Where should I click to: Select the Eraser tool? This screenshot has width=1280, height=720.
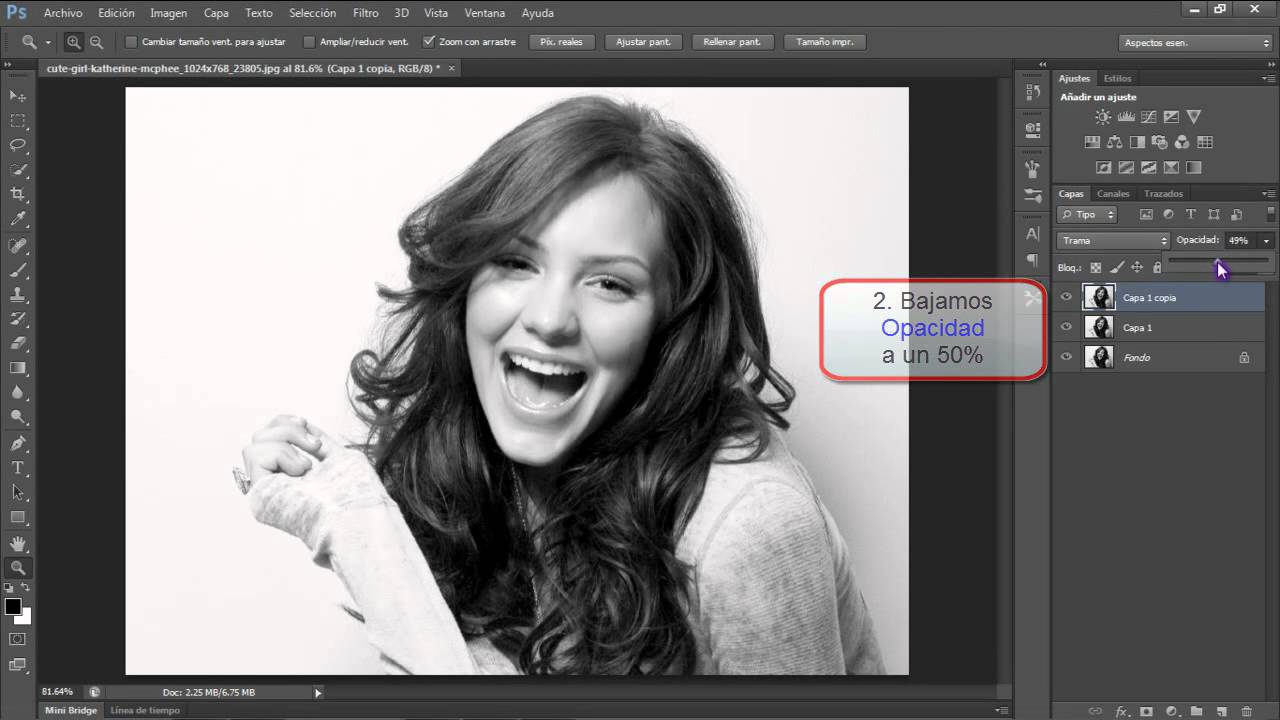pos(17,343)
